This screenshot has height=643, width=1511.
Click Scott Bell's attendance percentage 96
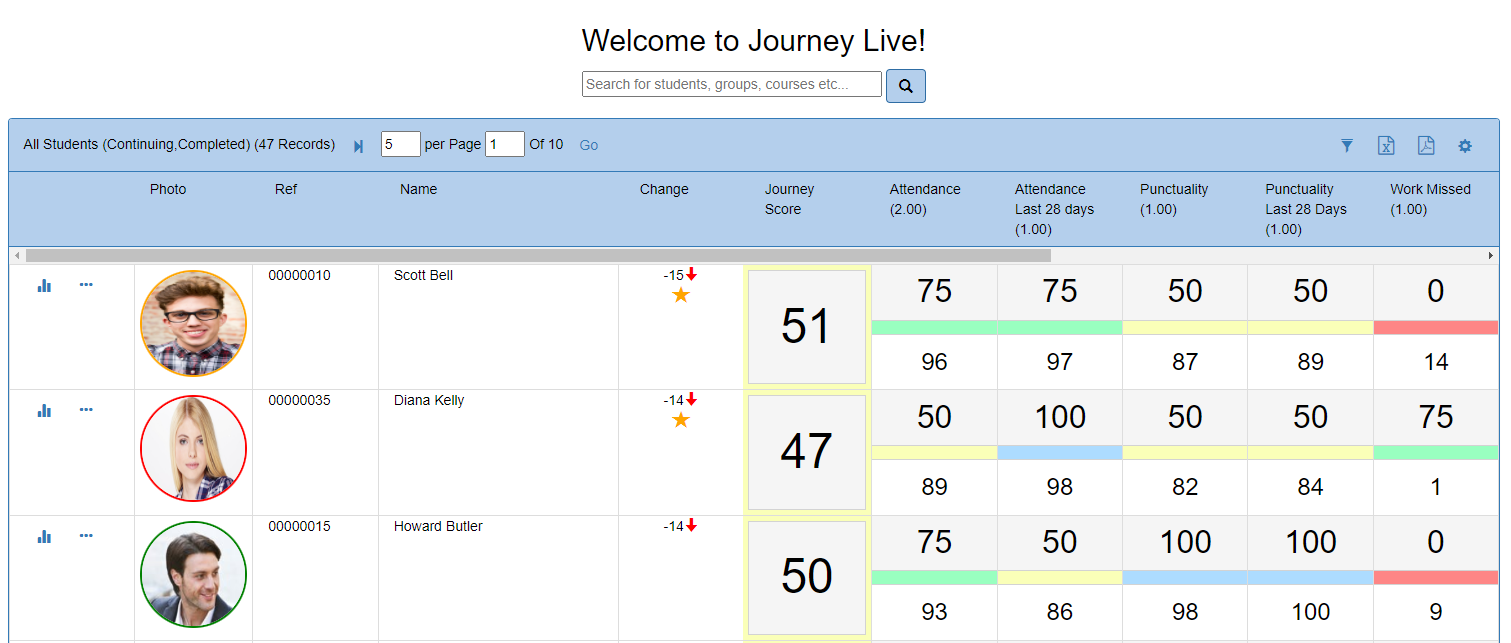click(x=935, y=362)
